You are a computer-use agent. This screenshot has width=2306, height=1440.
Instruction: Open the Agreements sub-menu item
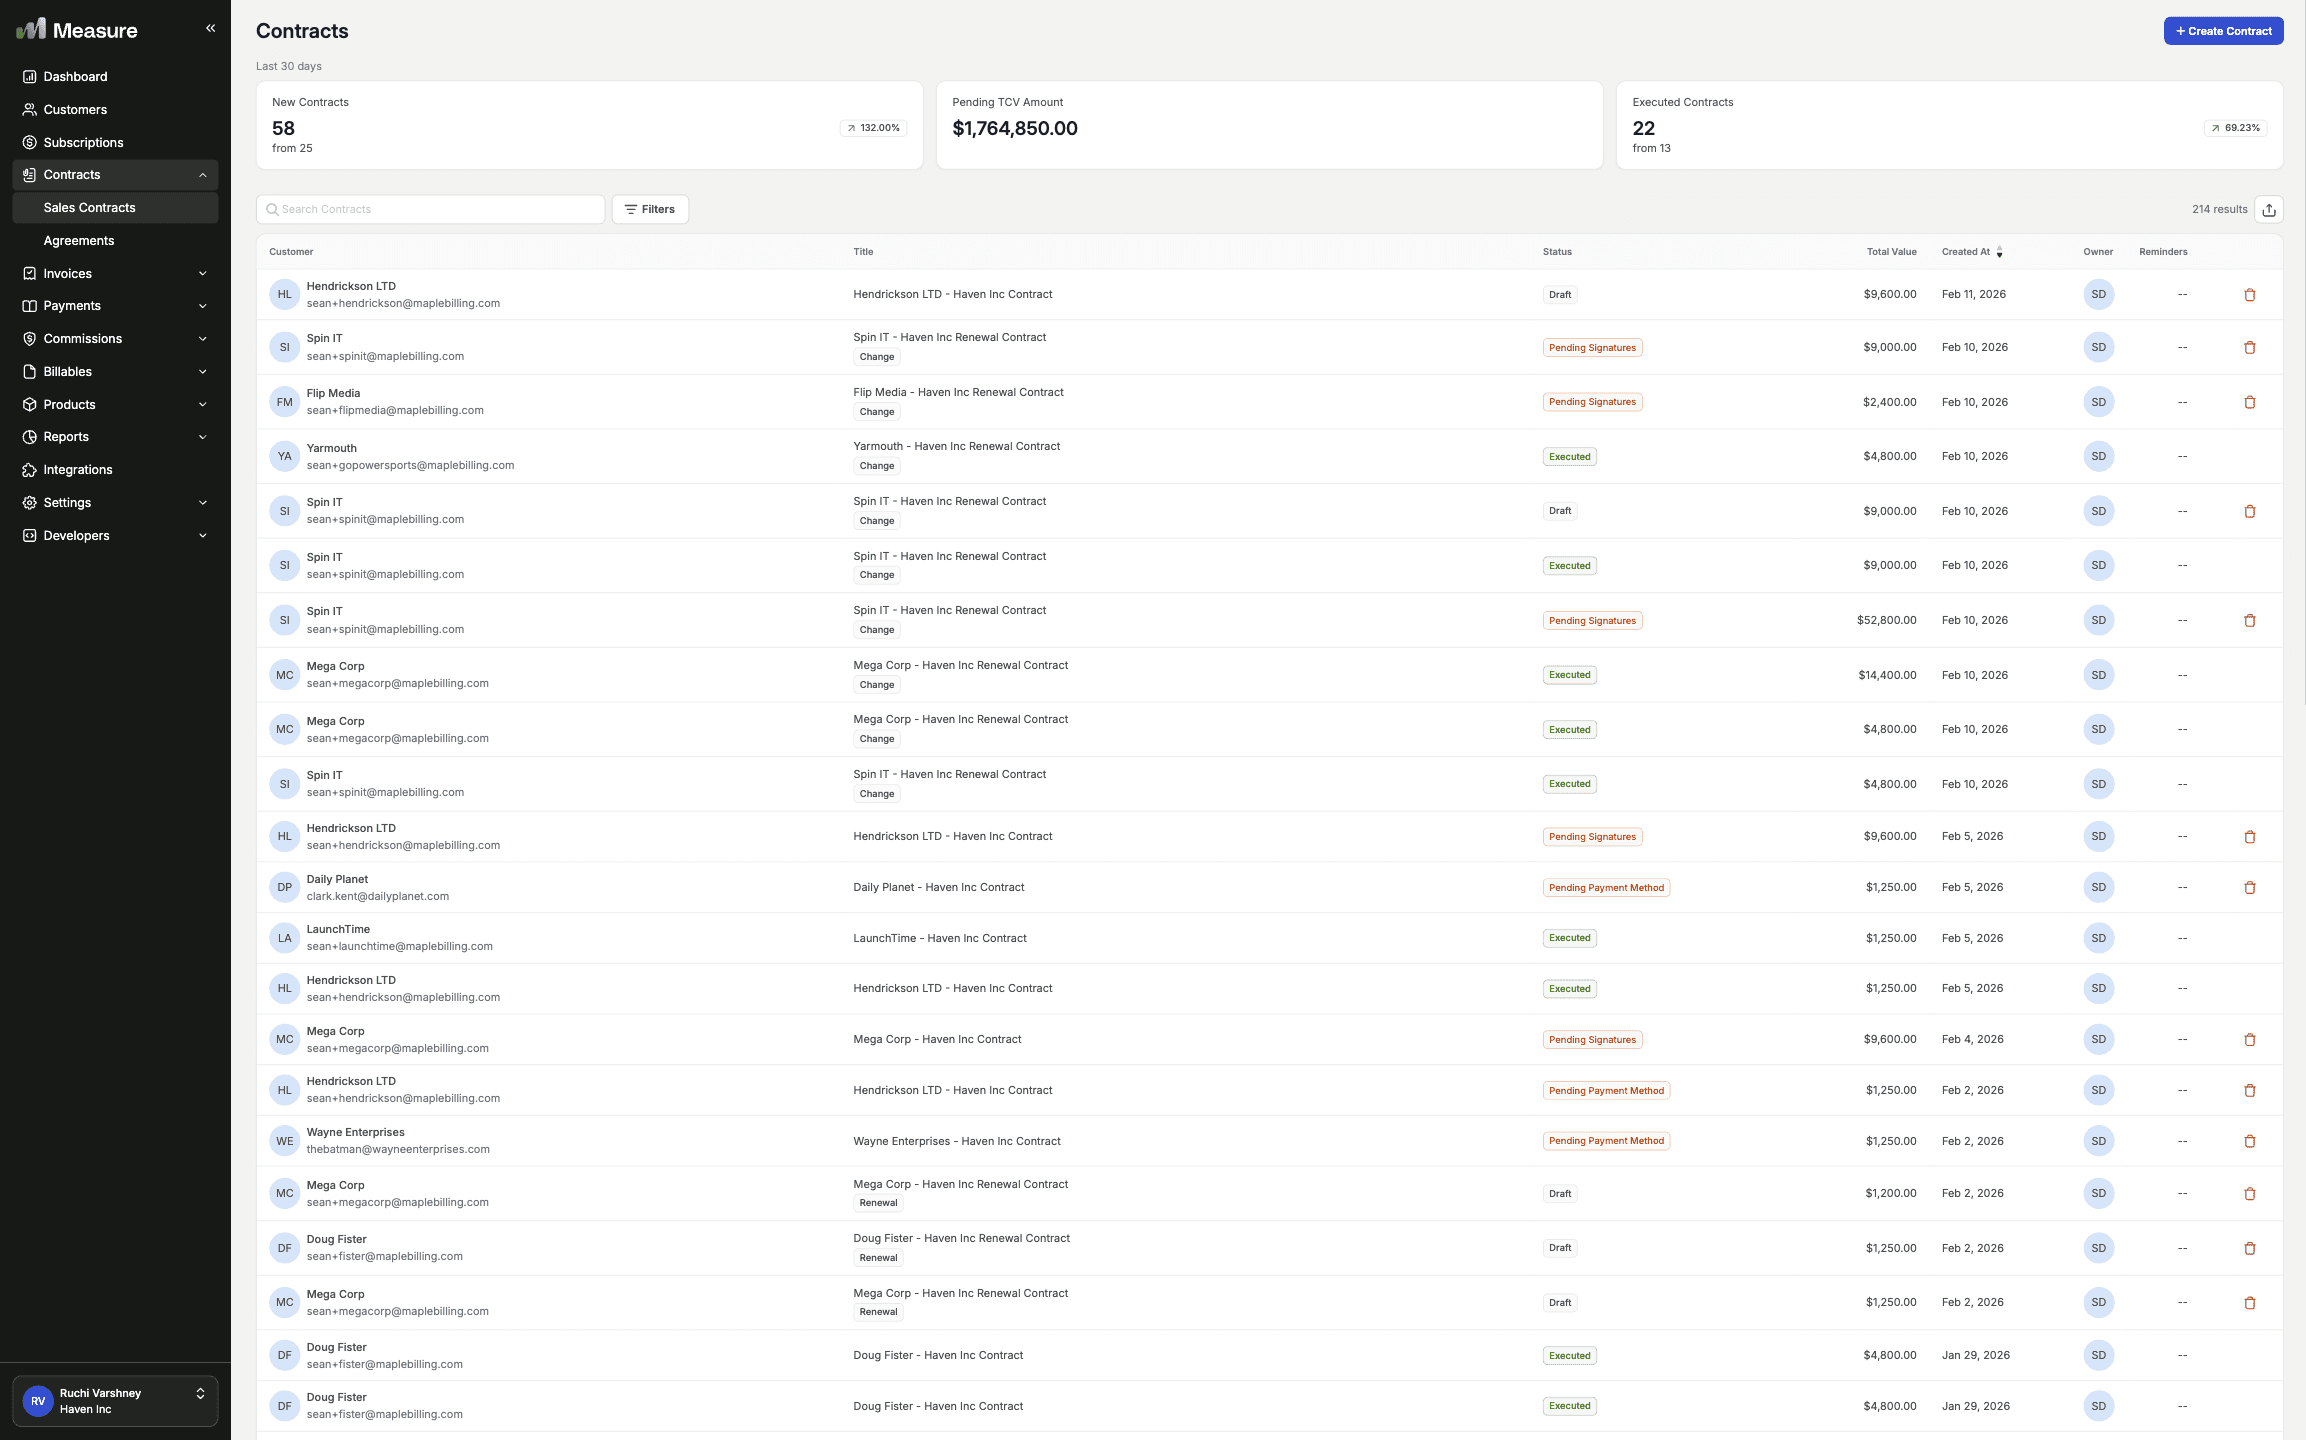click(79, 241)
